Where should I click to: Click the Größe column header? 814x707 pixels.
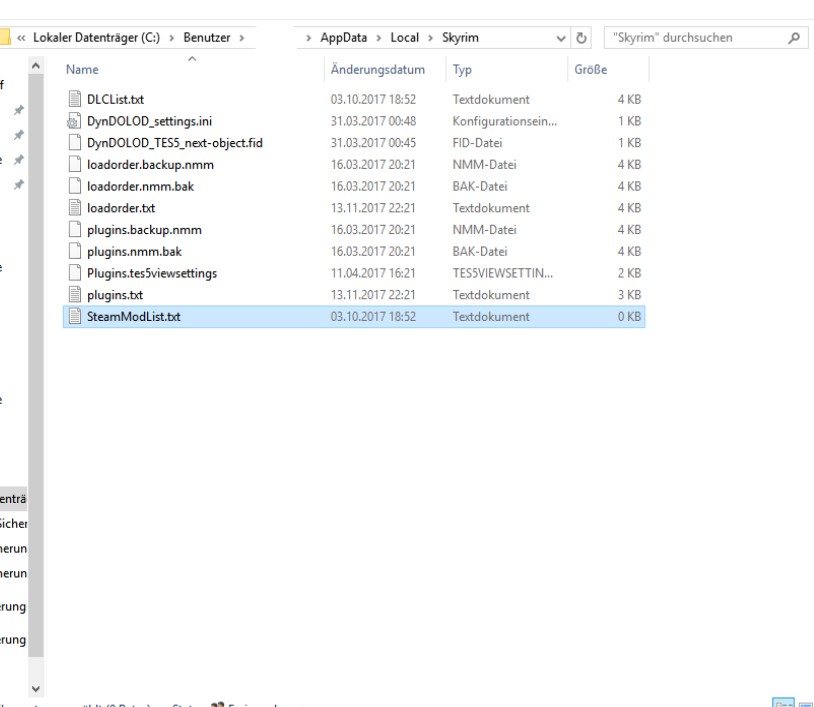[590, 70]
